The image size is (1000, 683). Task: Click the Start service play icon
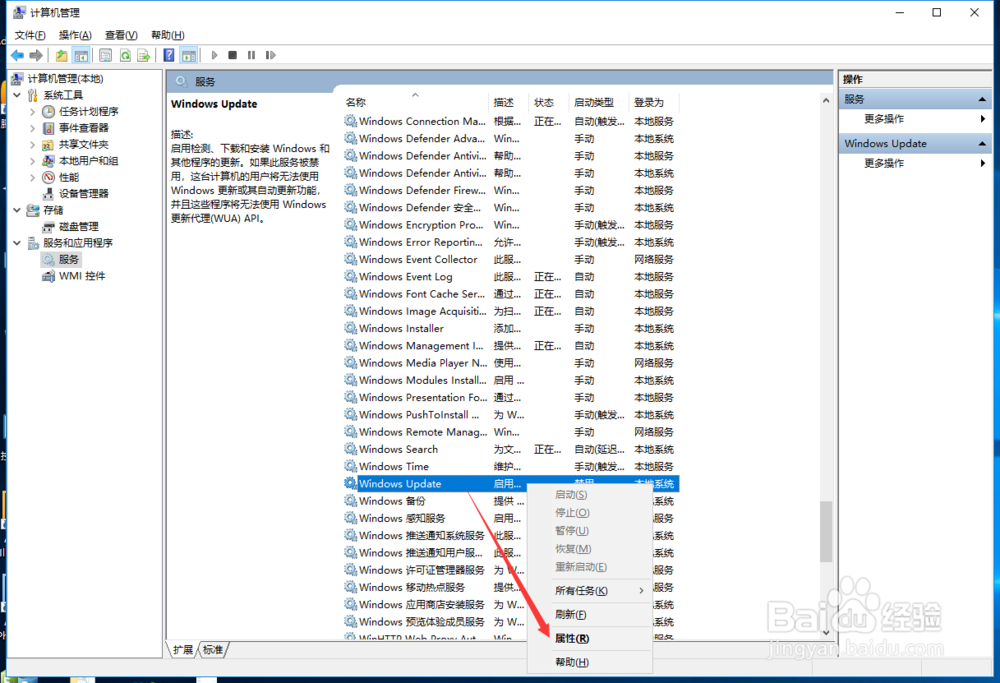pos(214,55)
